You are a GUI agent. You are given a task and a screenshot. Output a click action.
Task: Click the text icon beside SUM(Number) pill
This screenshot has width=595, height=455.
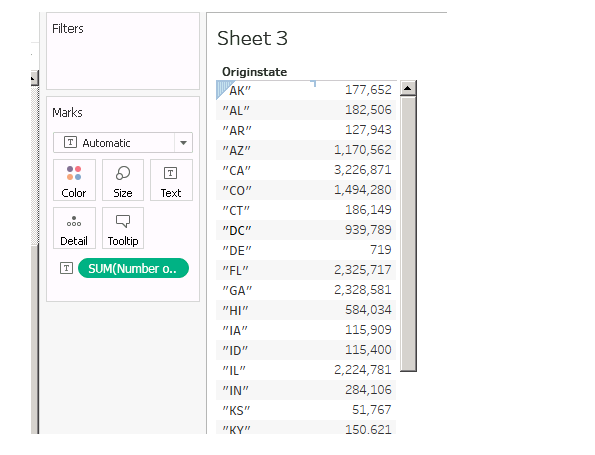click(66, 268)
